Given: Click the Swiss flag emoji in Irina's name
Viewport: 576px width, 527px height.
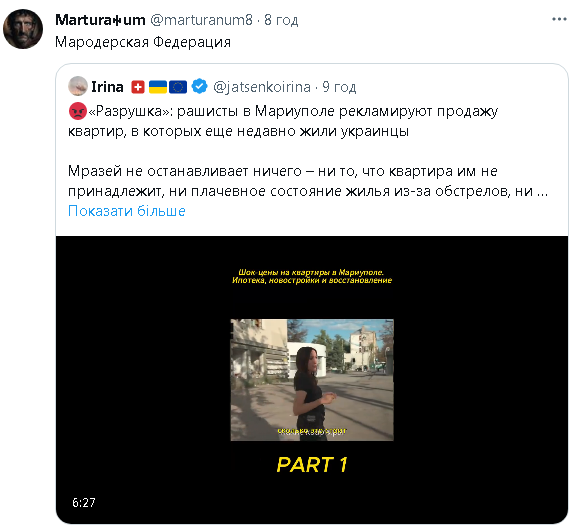Looking at the screenshot, I should pyautogui.click(x=138, y=87).
